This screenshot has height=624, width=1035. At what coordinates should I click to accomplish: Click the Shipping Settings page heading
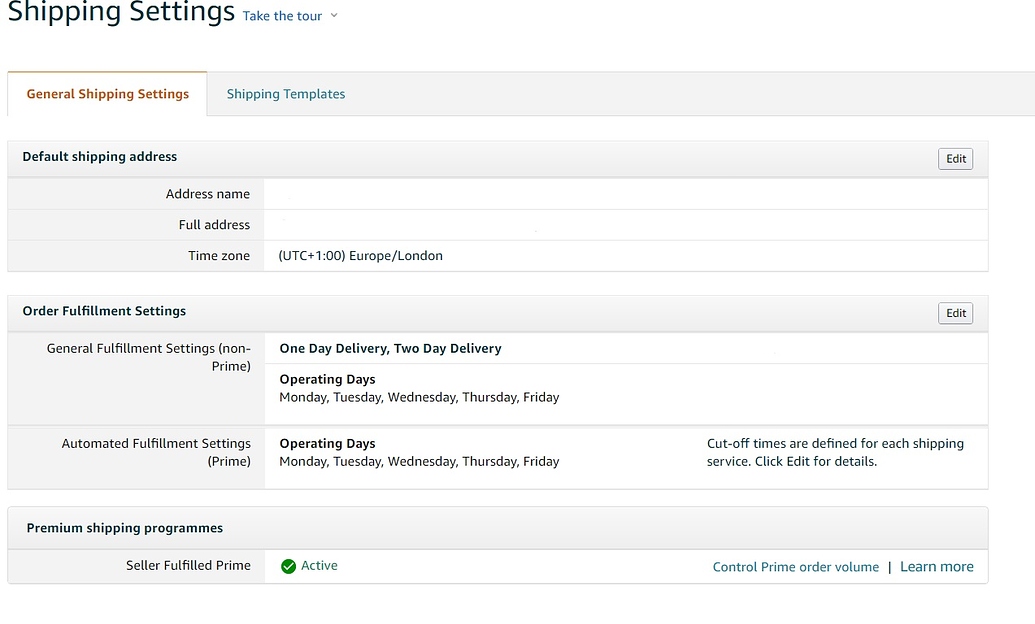coord(121,14)
